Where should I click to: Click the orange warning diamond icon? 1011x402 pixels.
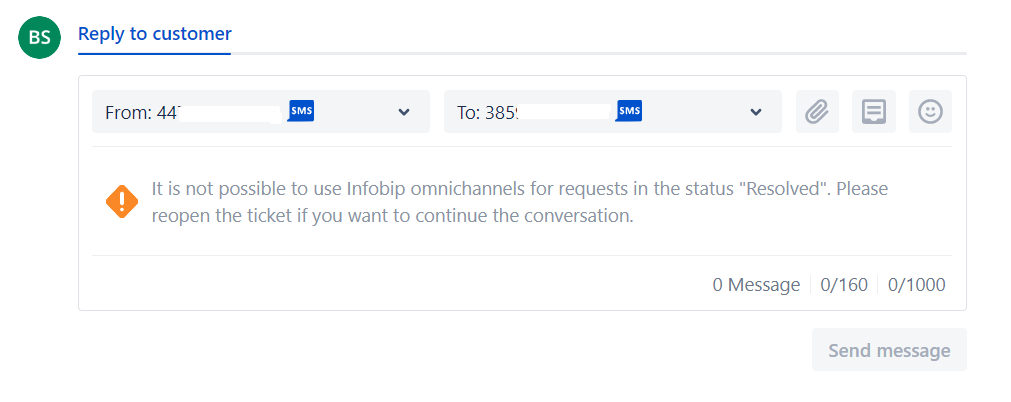[122, 201]
